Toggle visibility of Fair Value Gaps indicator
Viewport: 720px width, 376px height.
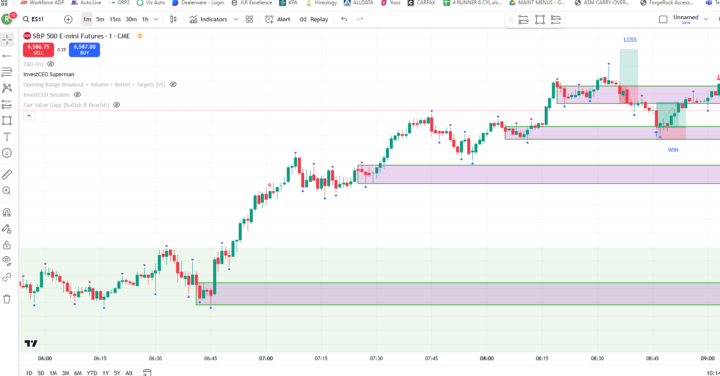tap(117, 105)
